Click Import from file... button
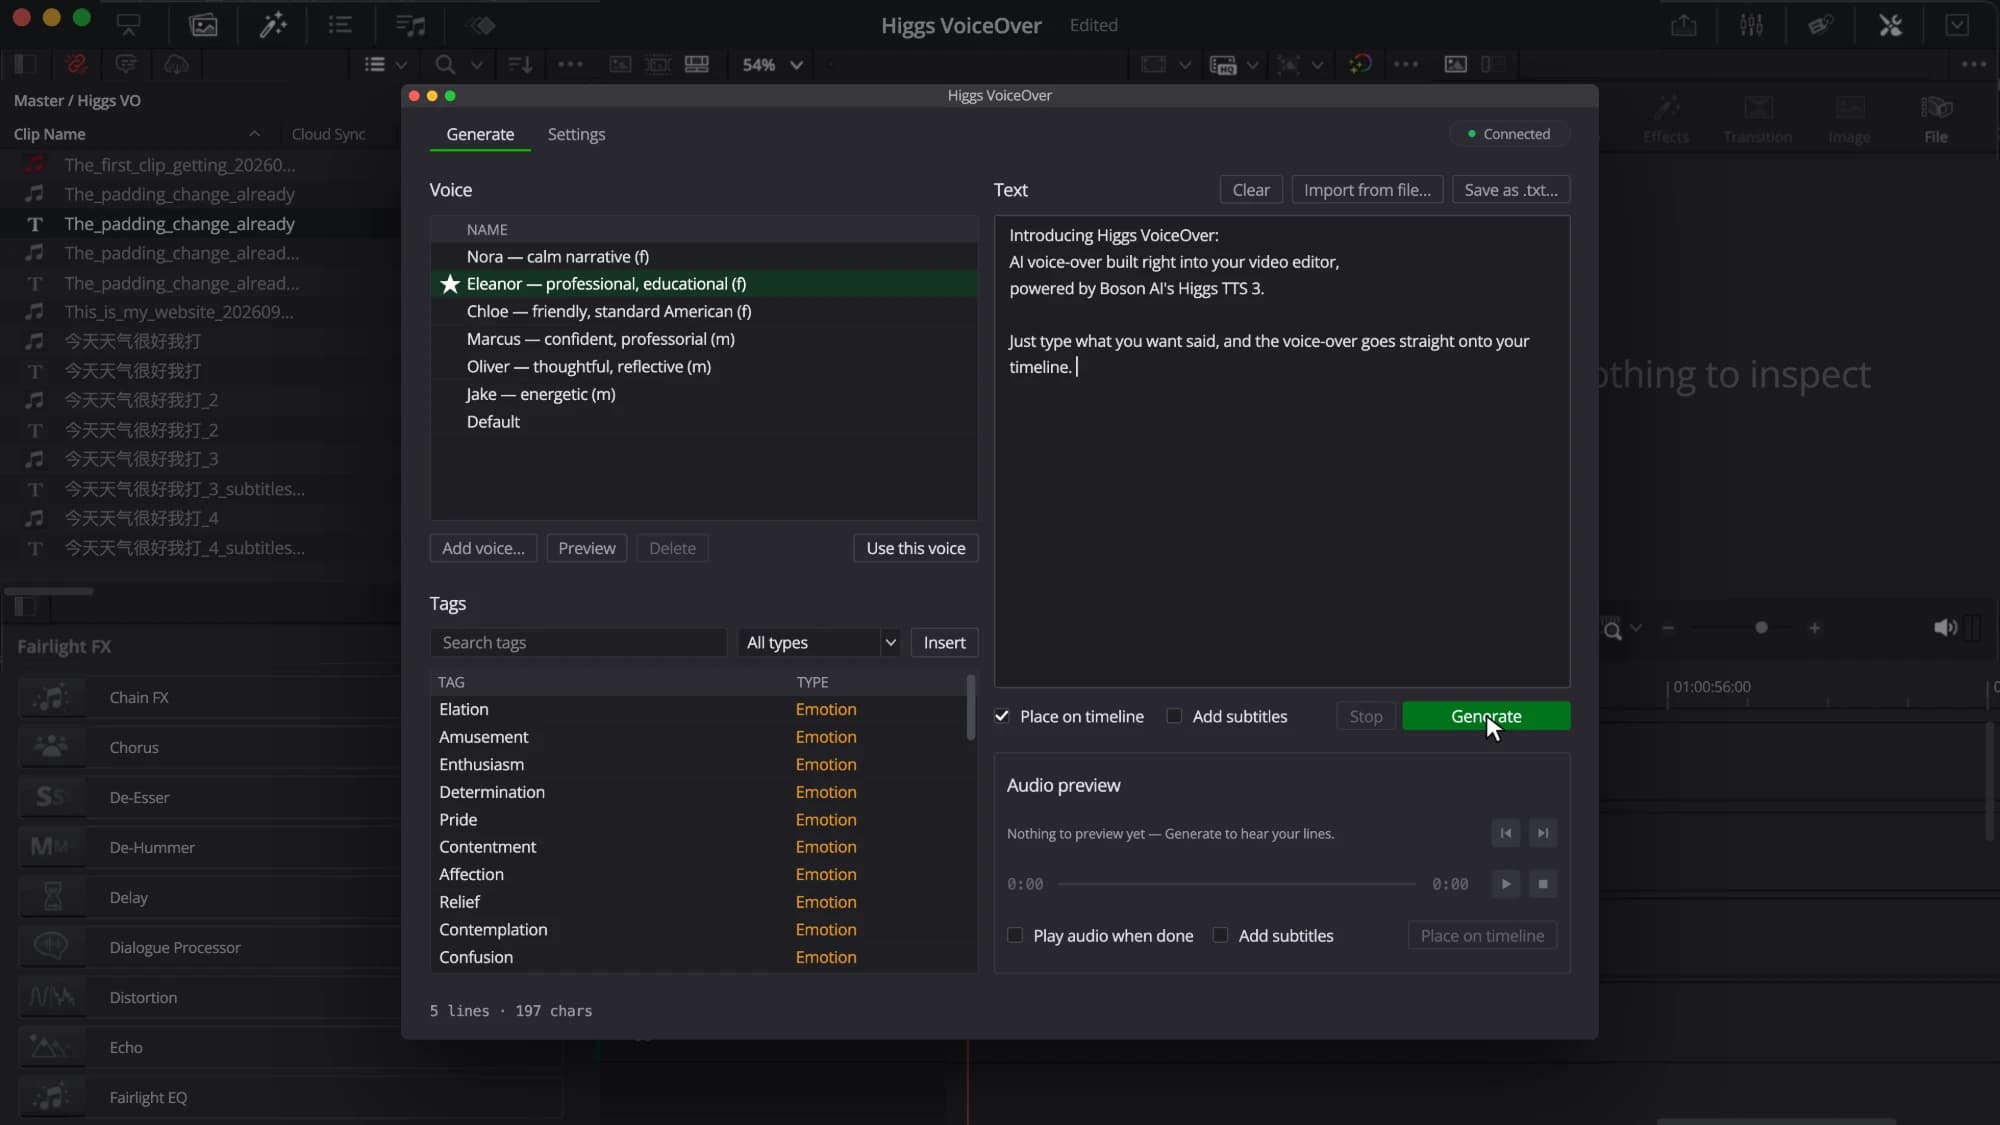2000x1125 pixels. tap(1367, 190)
